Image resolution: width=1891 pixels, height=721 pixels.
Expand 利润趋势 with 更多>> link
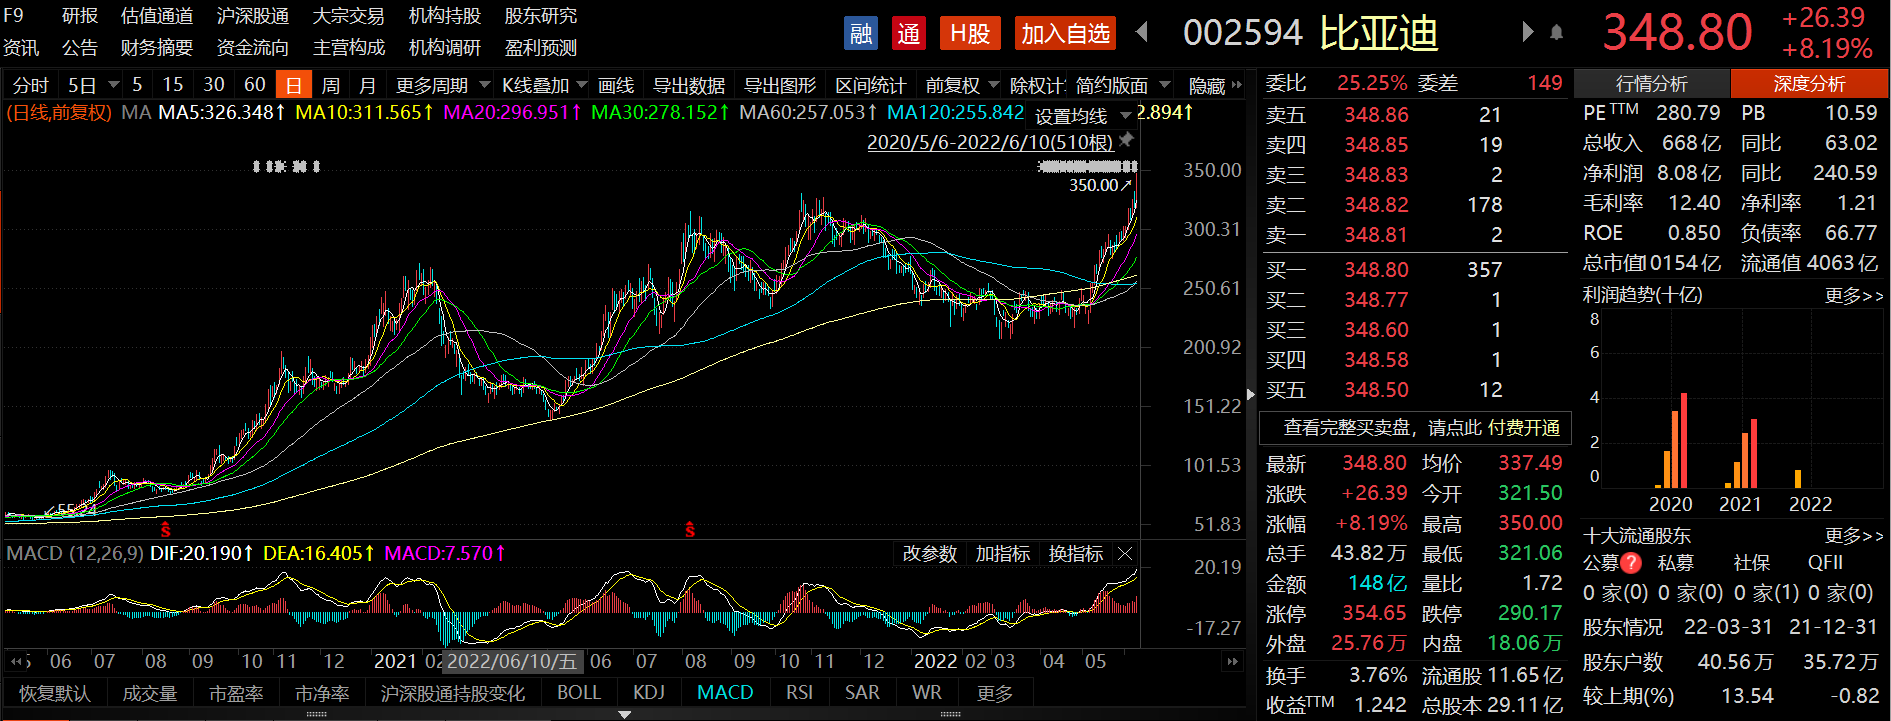coord(1854,295)
